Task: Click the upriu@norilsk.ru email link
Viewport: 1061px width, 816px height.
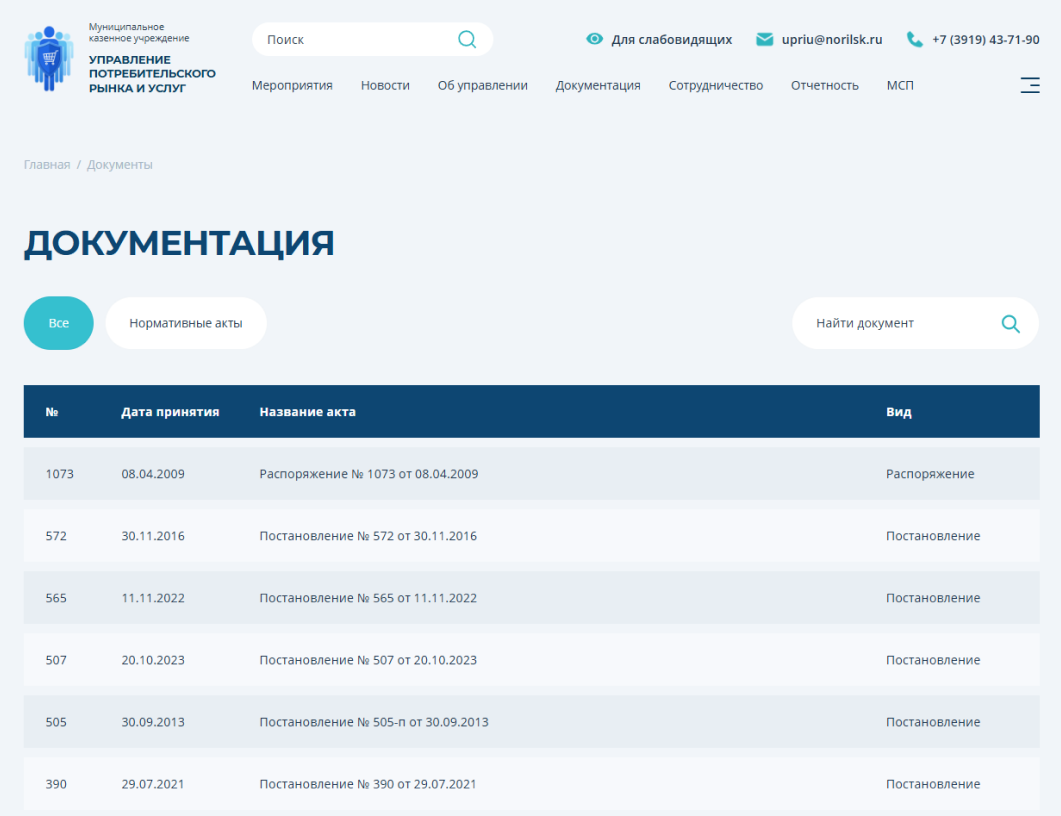Action: [832, 39]
